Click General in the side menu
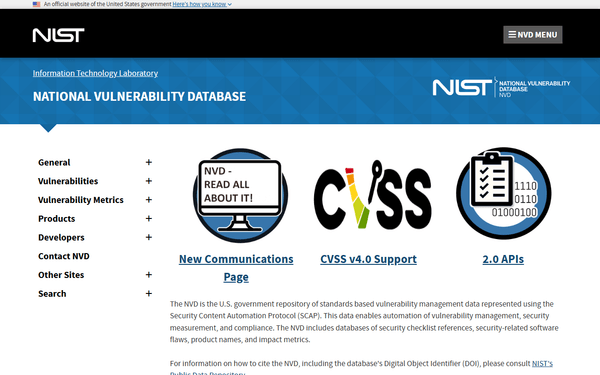 54,163
